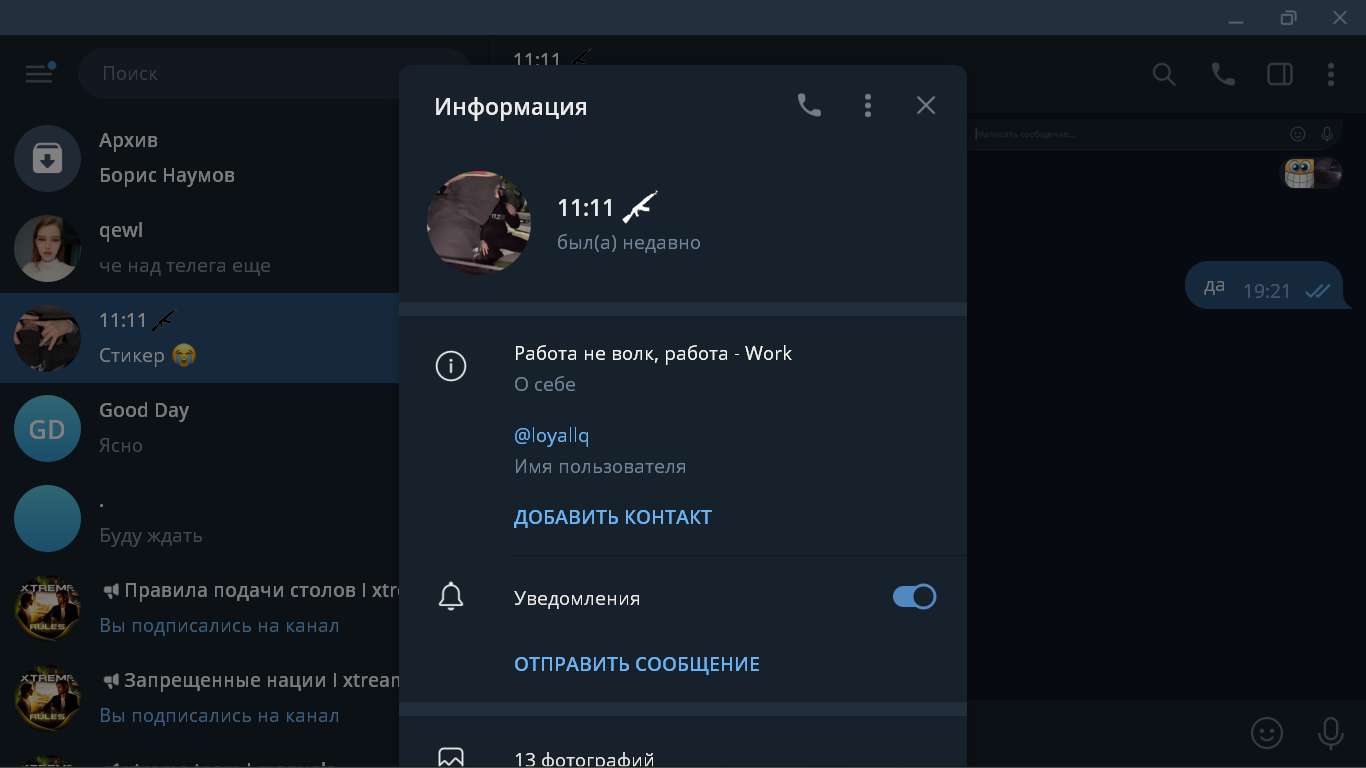Viewport: 1366px width, 768px height.
Task: View profile photo of 11:11
Action: pyautogui.click(x=479, y=223)
